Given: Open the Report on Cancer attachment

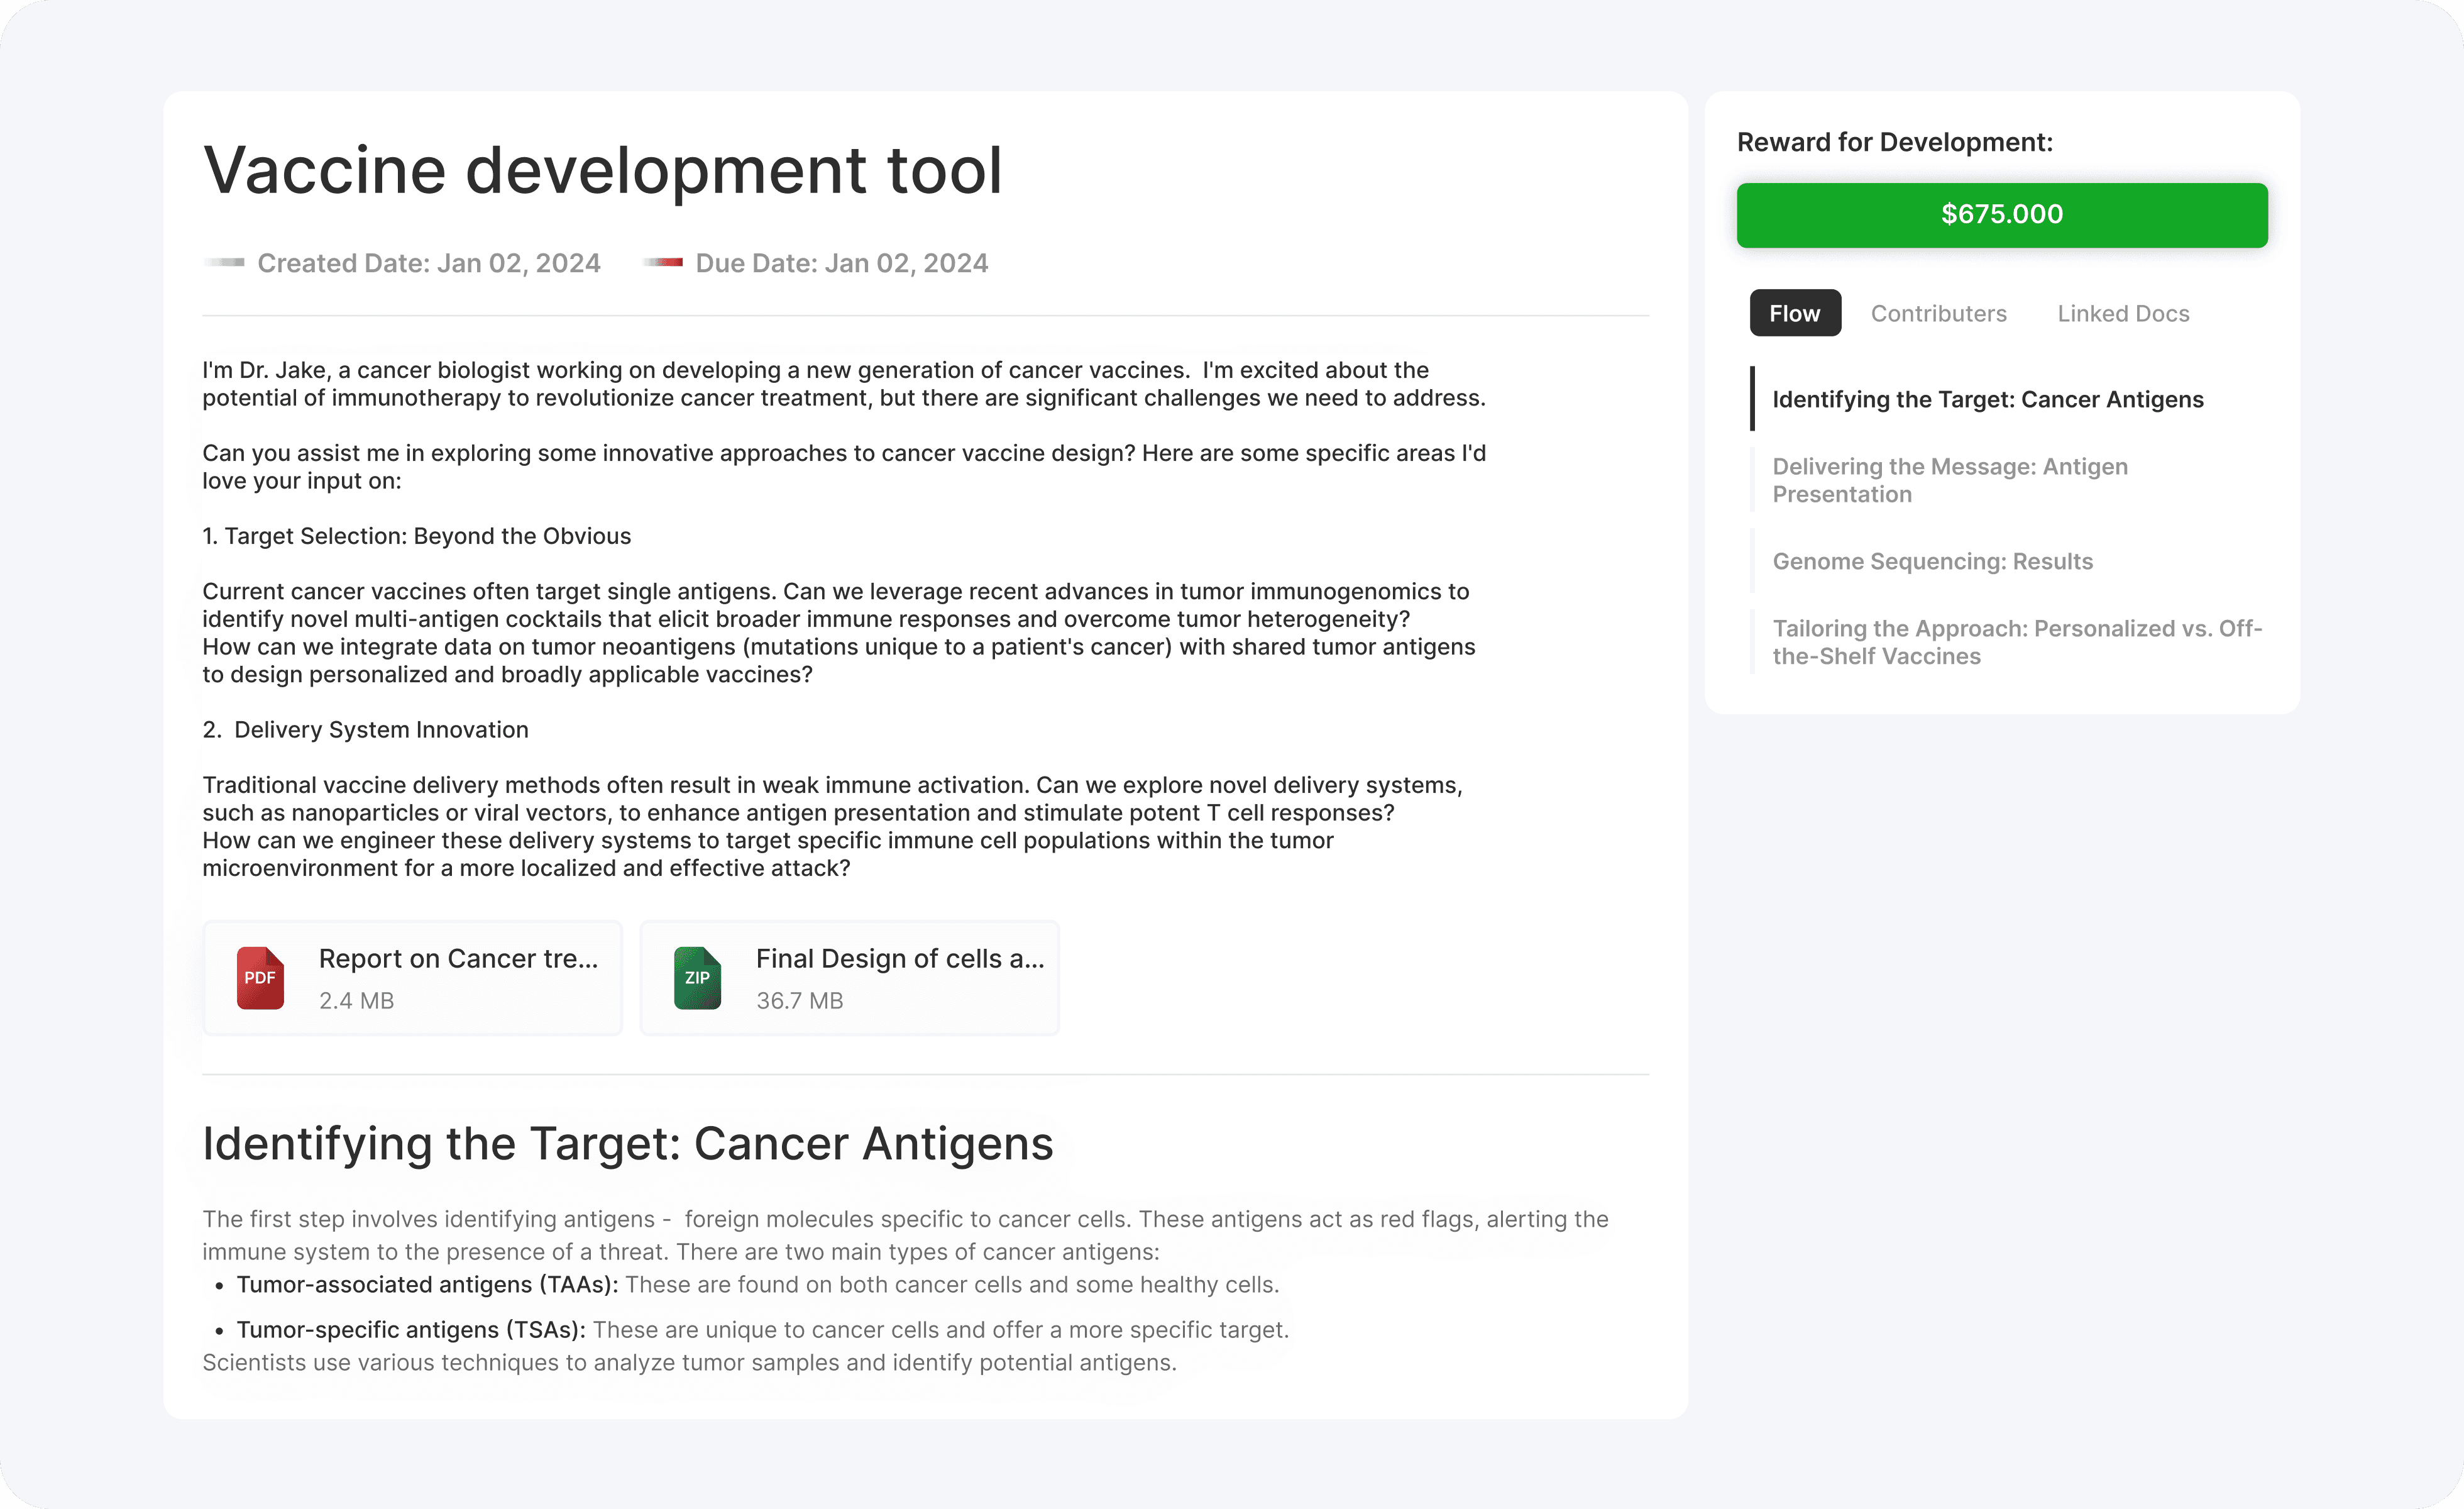Looking at the screenshot, I should point(457,959).
